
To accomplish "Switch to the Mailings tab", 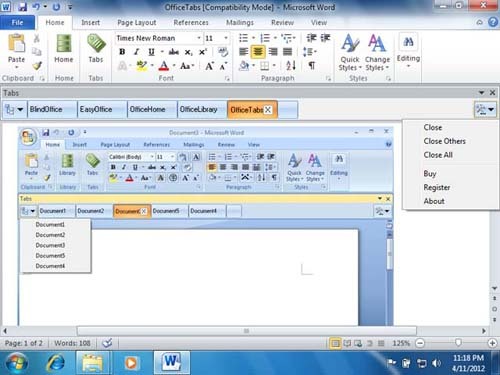I will point(240,22).
